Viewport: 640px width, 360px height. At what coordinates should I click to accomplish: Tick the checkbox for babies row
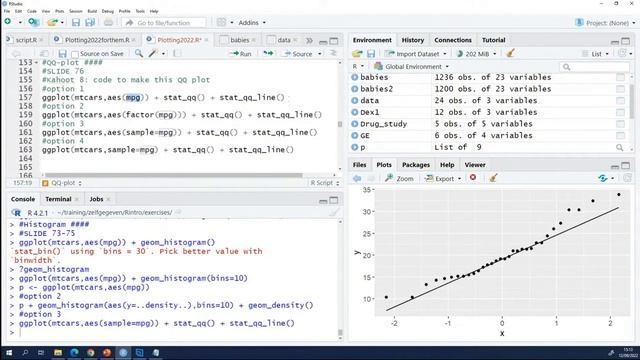620,77
